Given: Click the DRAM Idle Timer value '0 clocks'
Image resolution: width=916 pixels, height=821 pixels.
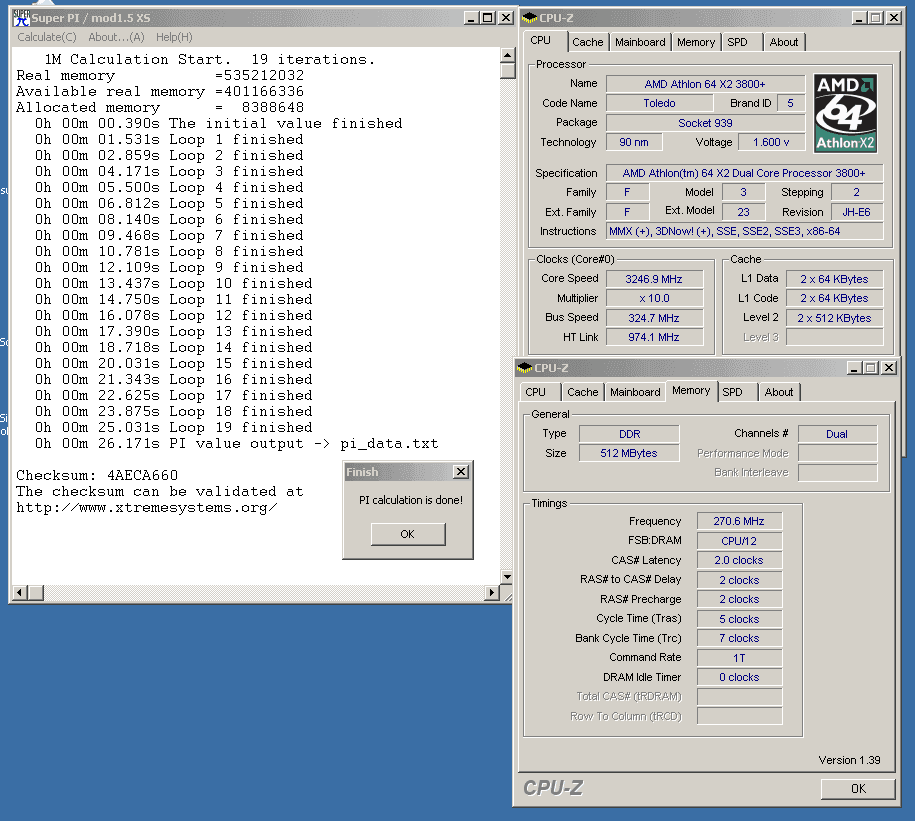Looking at the screenshot, I should point(739,678).
